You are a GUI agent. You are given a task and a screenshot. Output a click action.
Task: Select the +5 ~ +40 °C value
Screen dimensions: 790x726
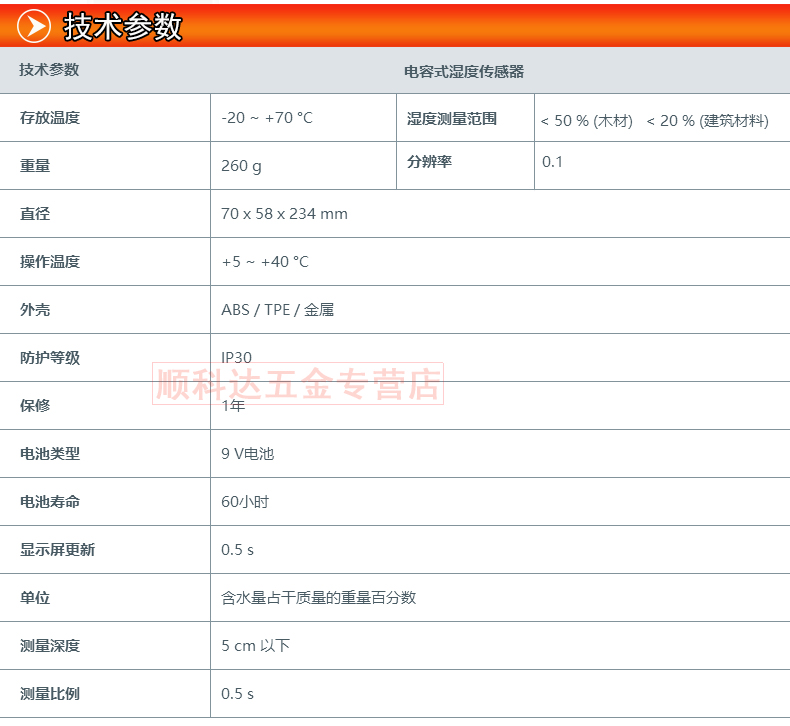pos(265,262)
